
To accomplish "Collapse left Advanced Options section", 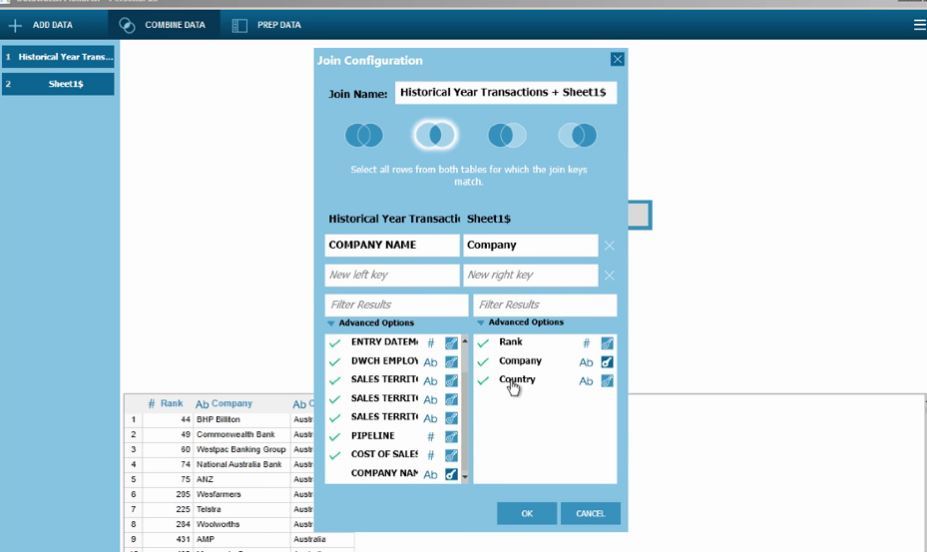I will click(x=331, y=323).
